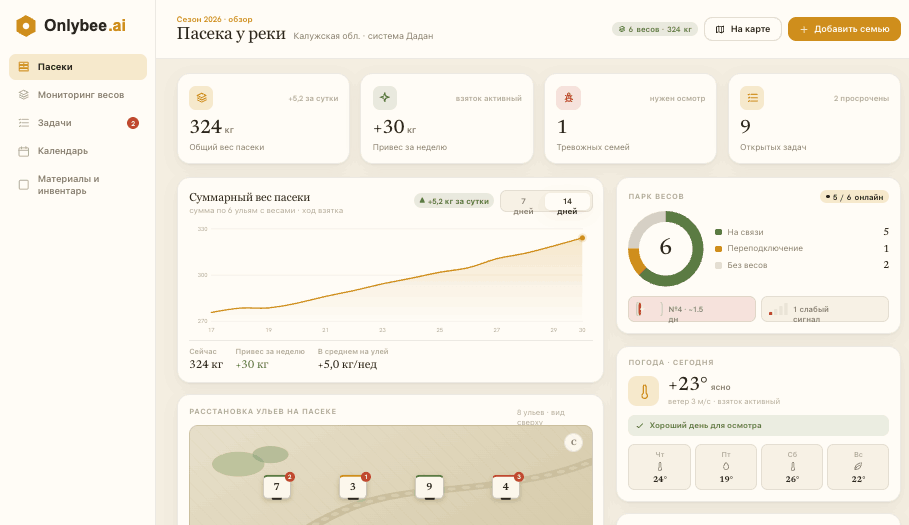
Task: Click the 1 слабый сигнал chip
Action: [x=825, y=309]
